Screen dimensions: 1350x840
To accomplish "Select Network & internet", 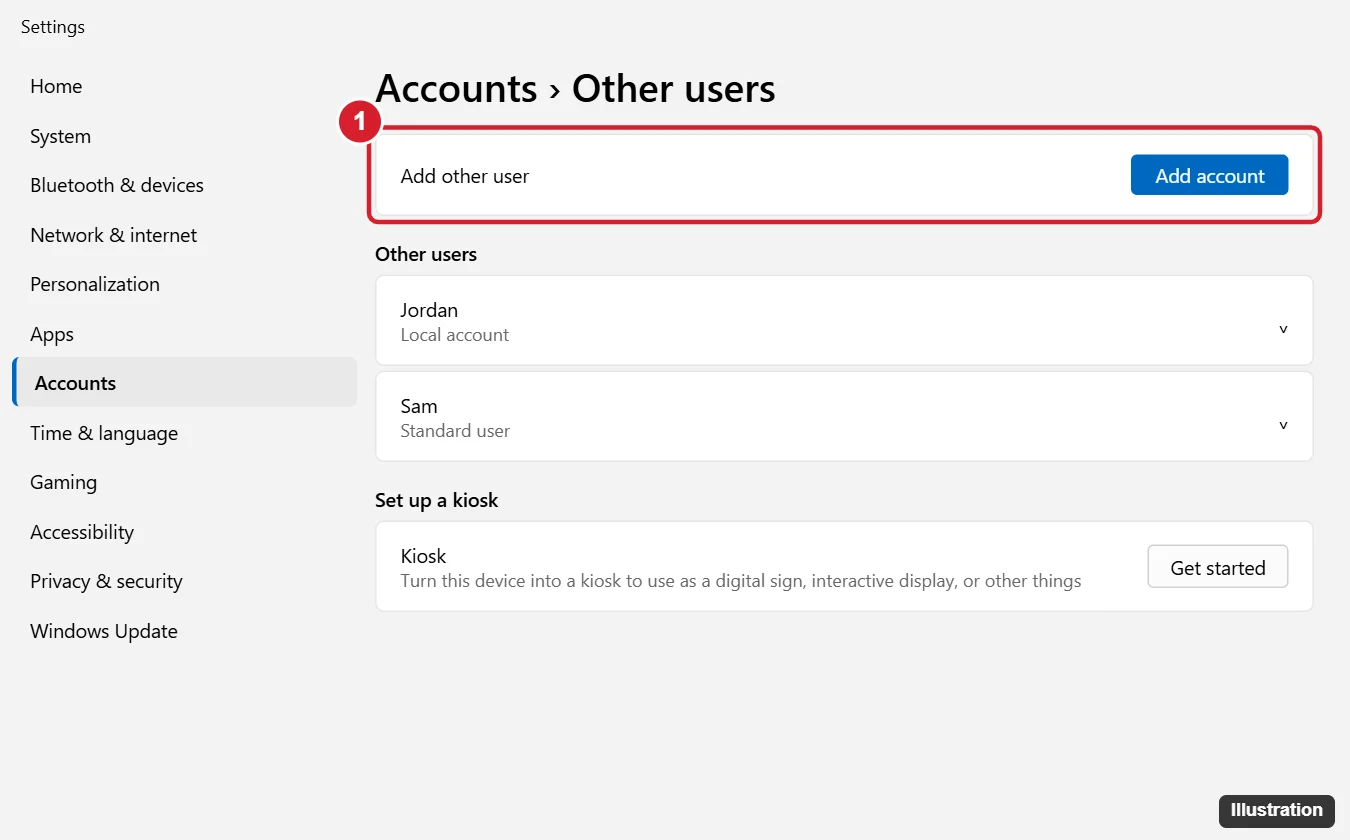I will pyautogui.click(x=114, y=235).
